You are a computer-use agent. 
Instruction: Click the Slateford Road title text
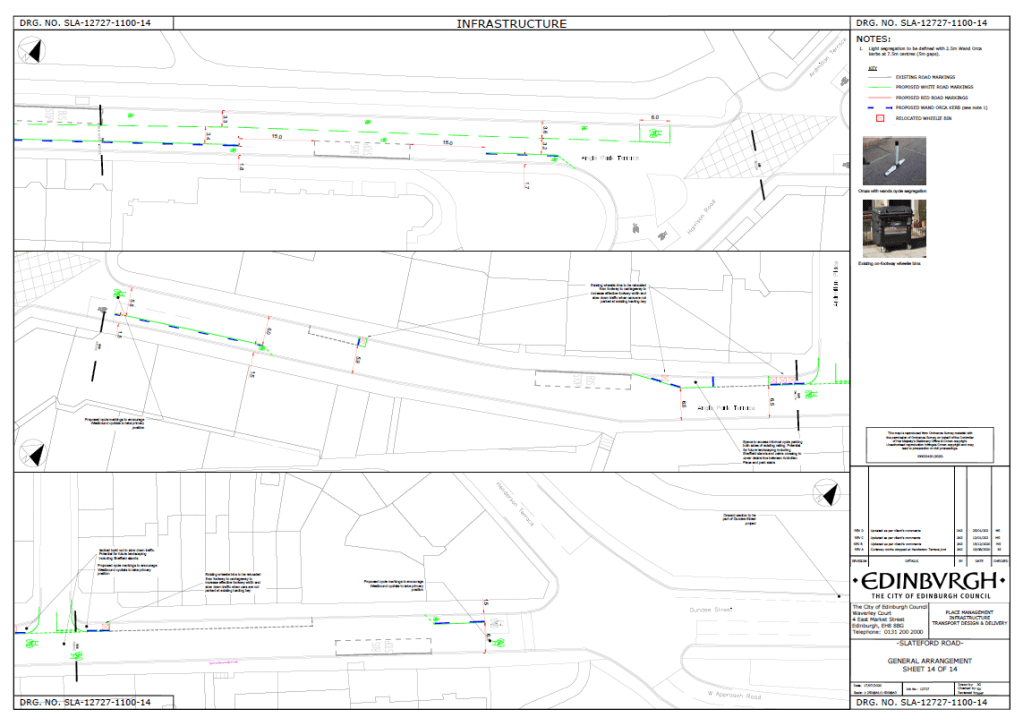(x=930, y=644)
